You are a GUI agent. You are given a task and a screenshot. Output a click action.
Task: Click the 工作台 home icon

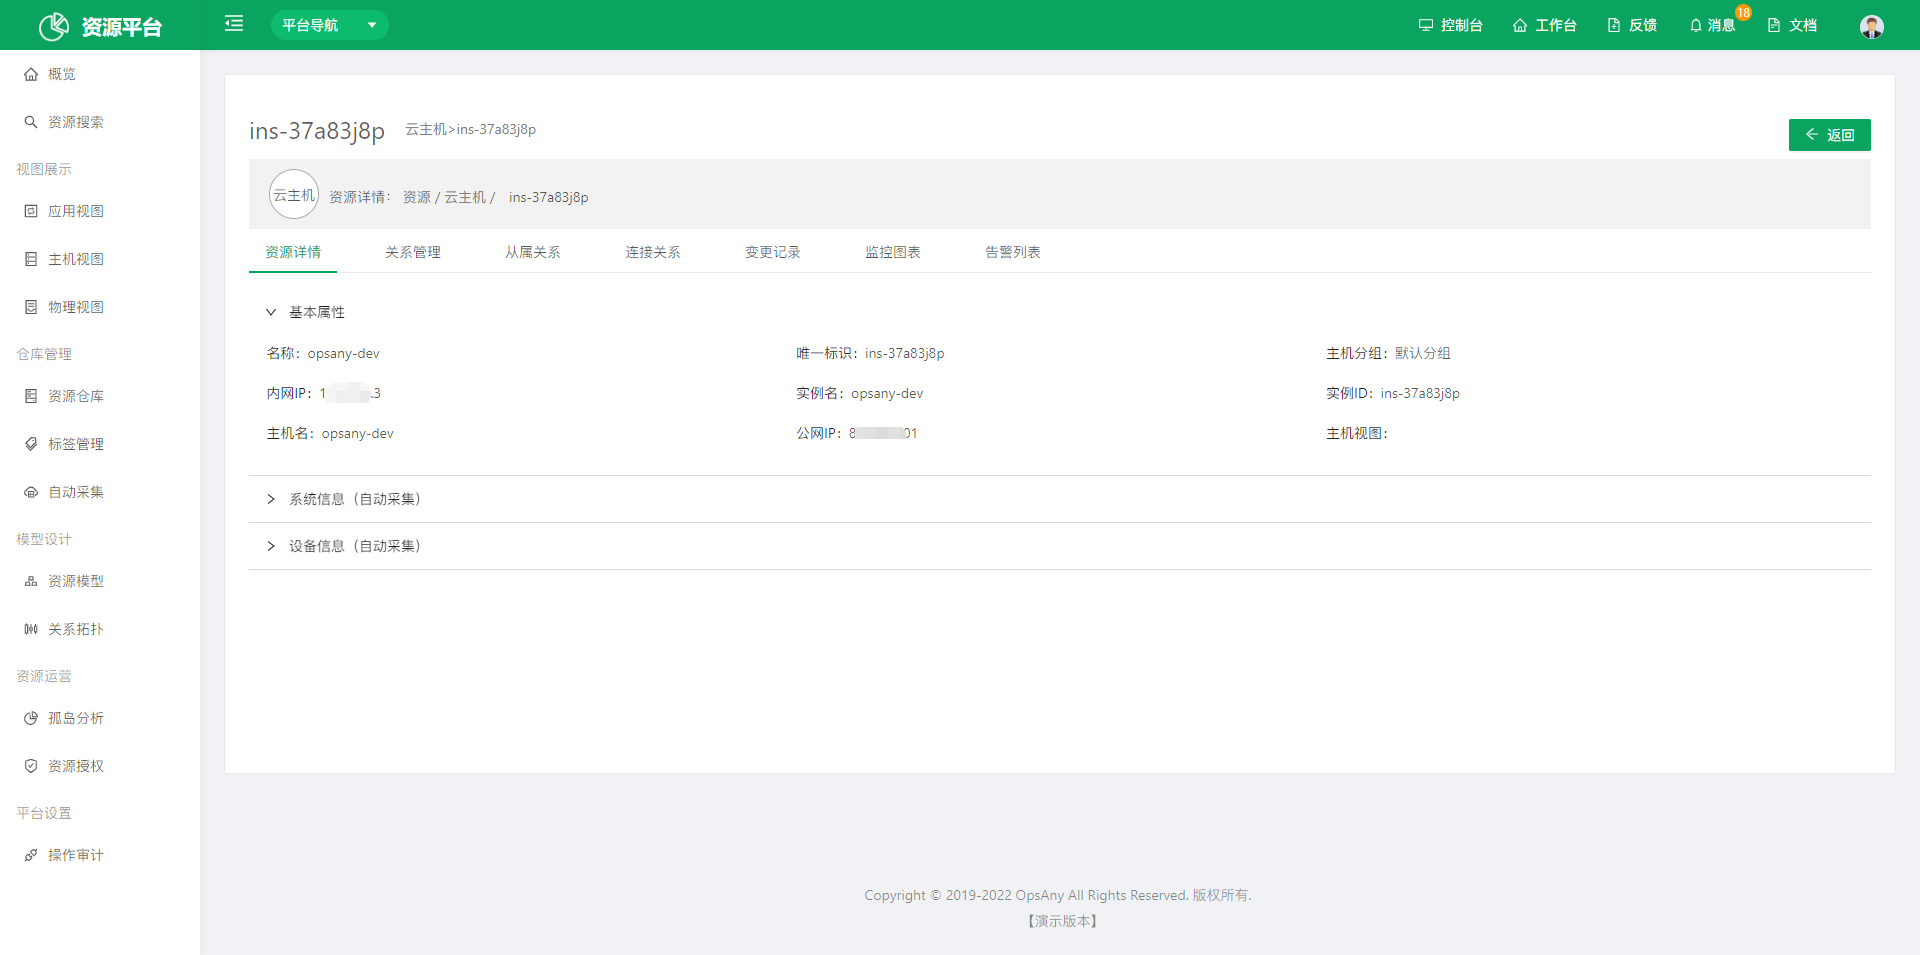pos(1520,25)
